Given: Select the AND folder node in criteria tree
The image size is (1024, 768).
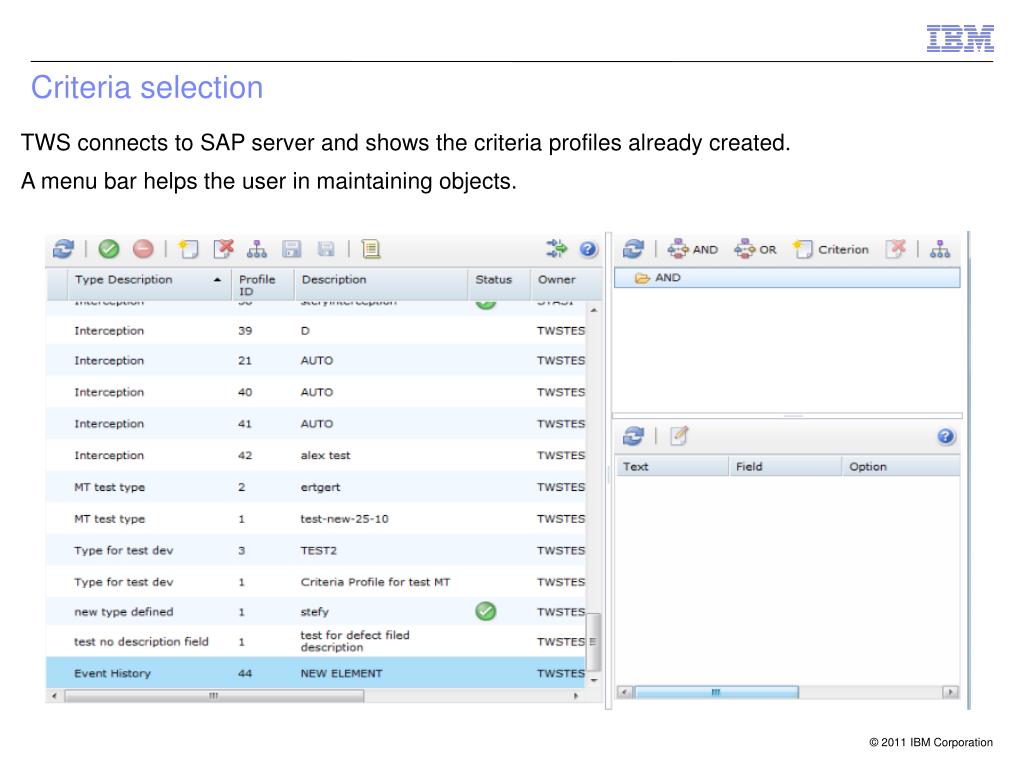Looking at the screenshot, I should pos(787,278).
